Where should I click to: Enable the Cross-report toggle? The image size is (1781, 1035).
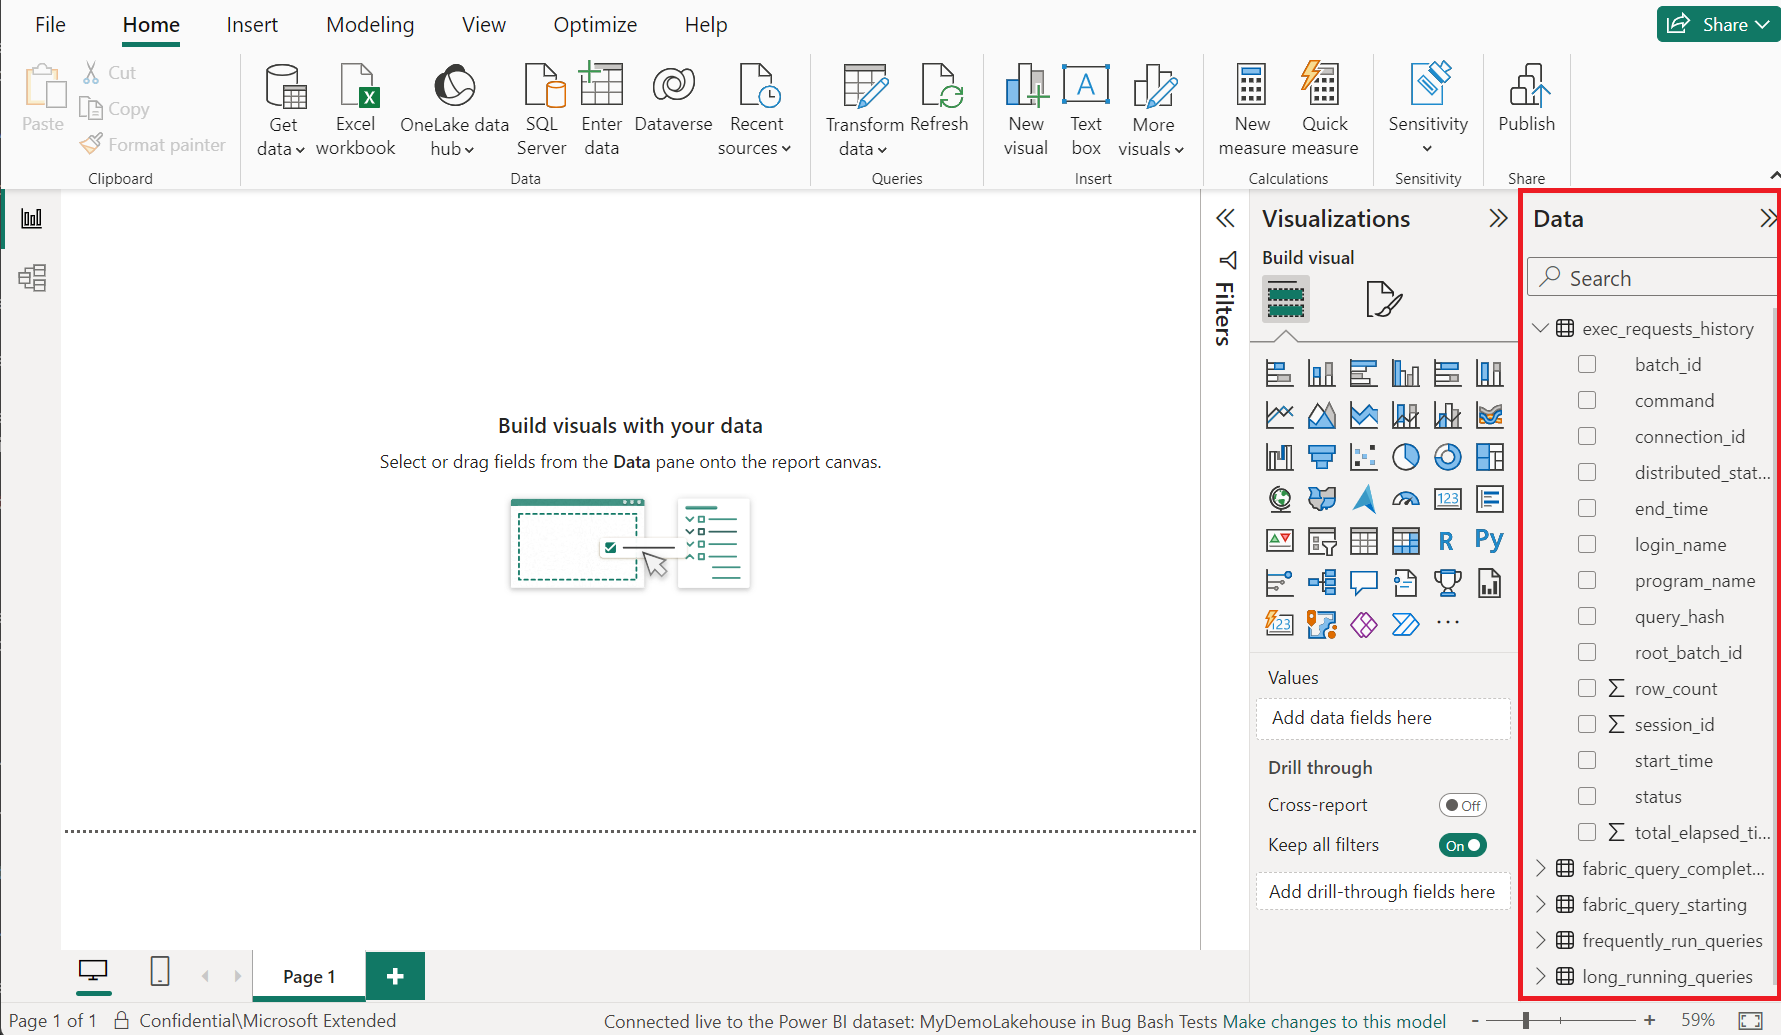1462,806
